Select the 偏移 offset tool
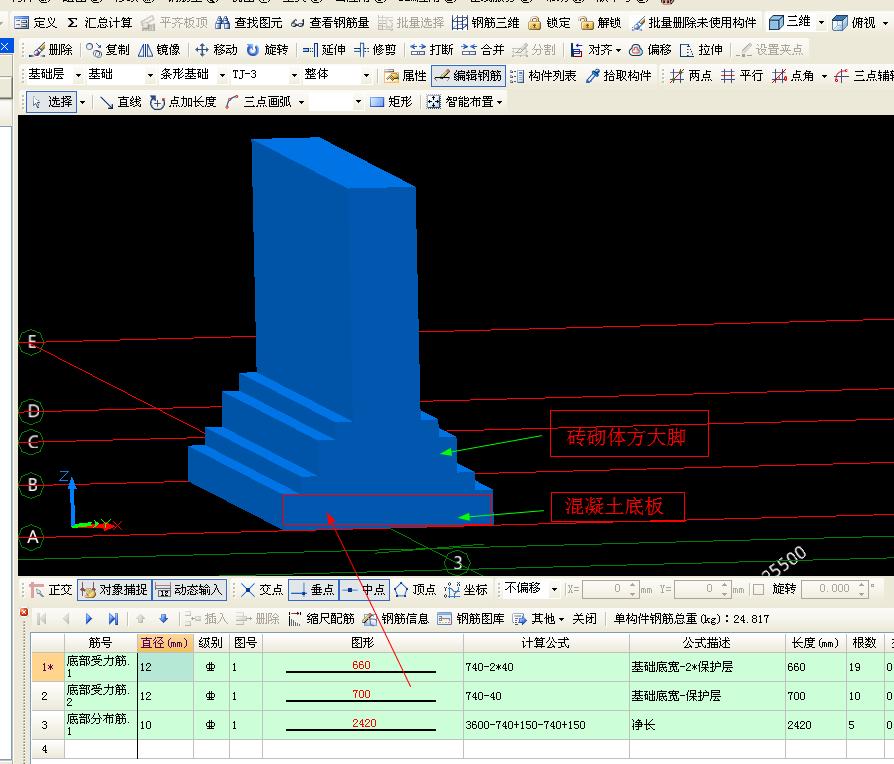This screenshot has width=894, height=764. 650,50
